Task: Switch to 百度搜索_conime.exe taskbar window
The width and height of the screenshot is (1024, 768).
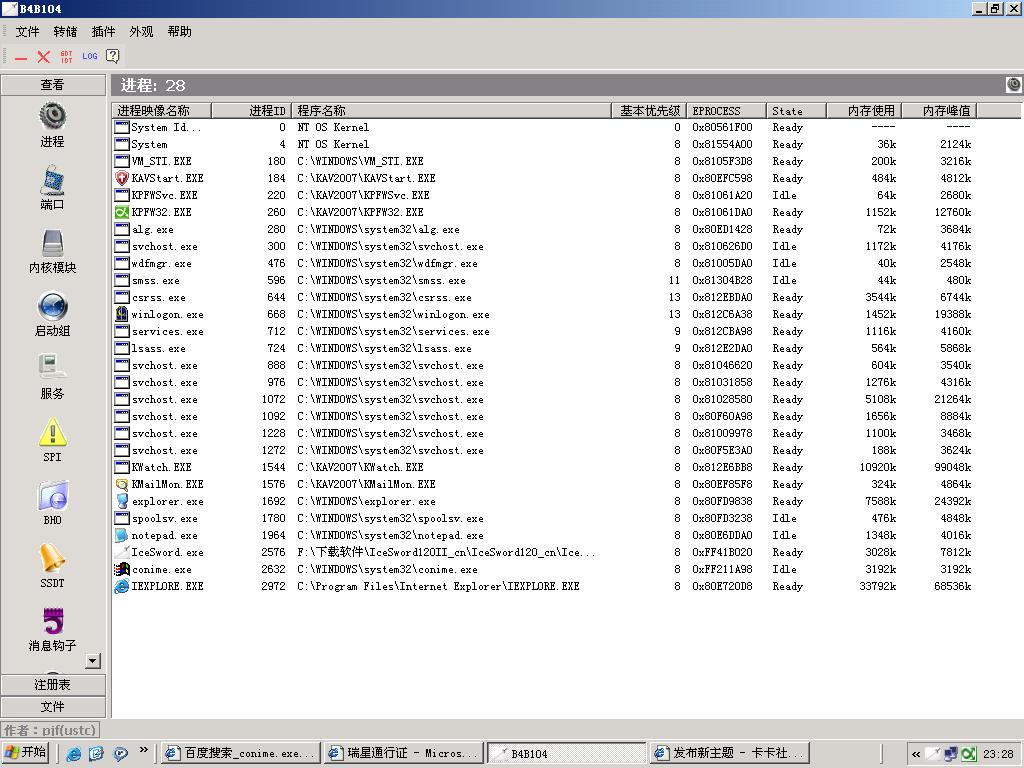Action: [240, 753]
